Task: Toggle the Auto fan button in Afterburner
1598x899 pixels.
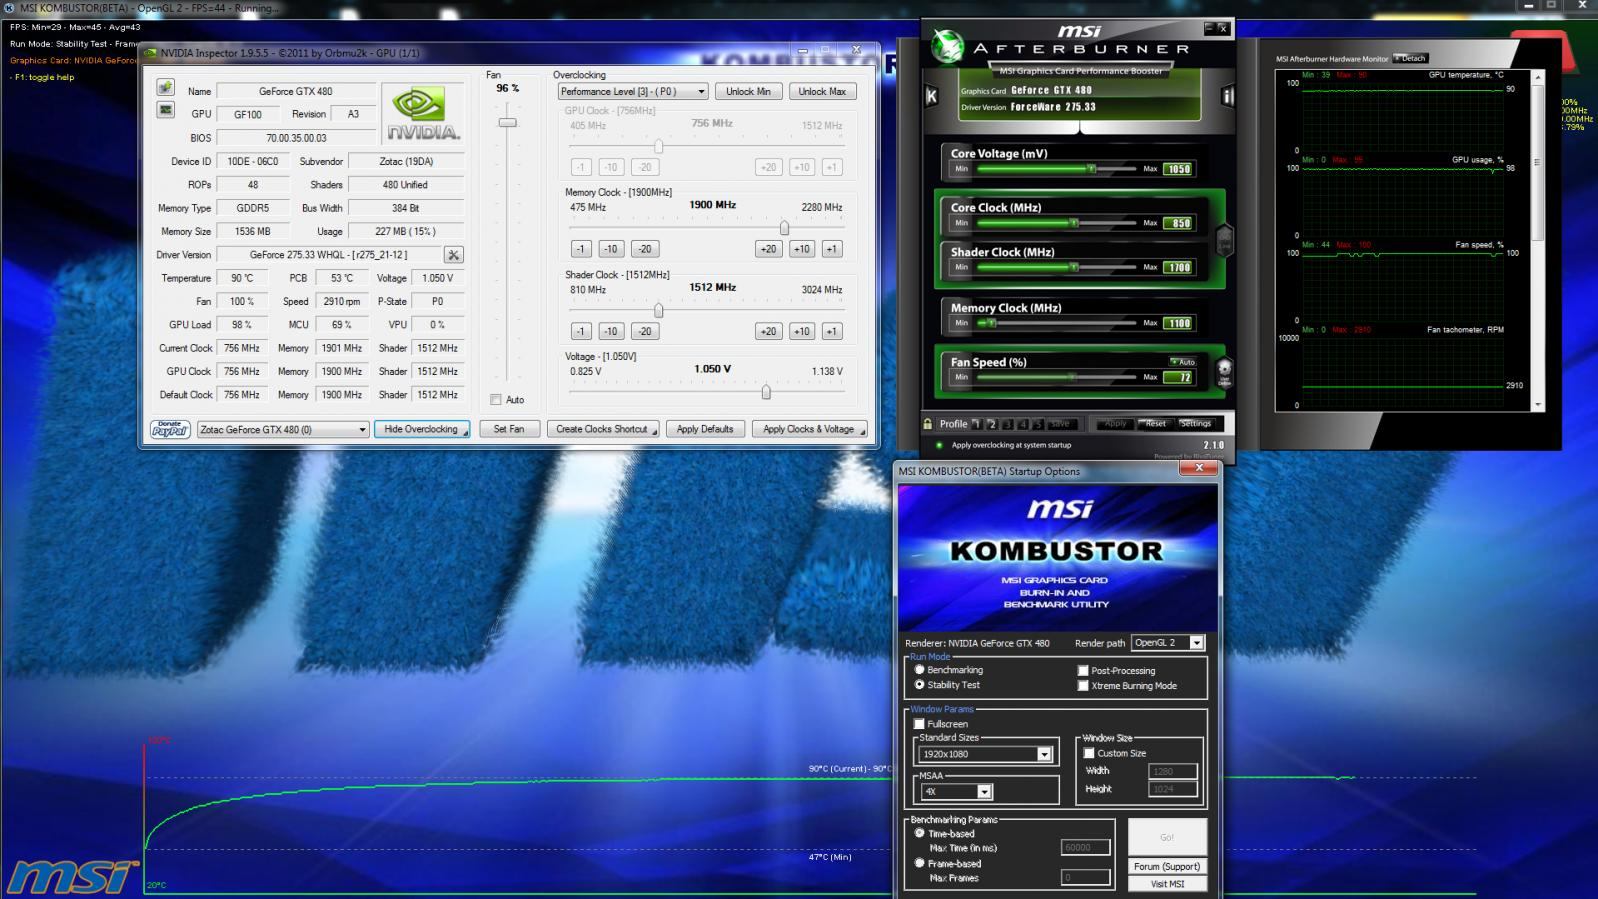Action: point(1182,362)
